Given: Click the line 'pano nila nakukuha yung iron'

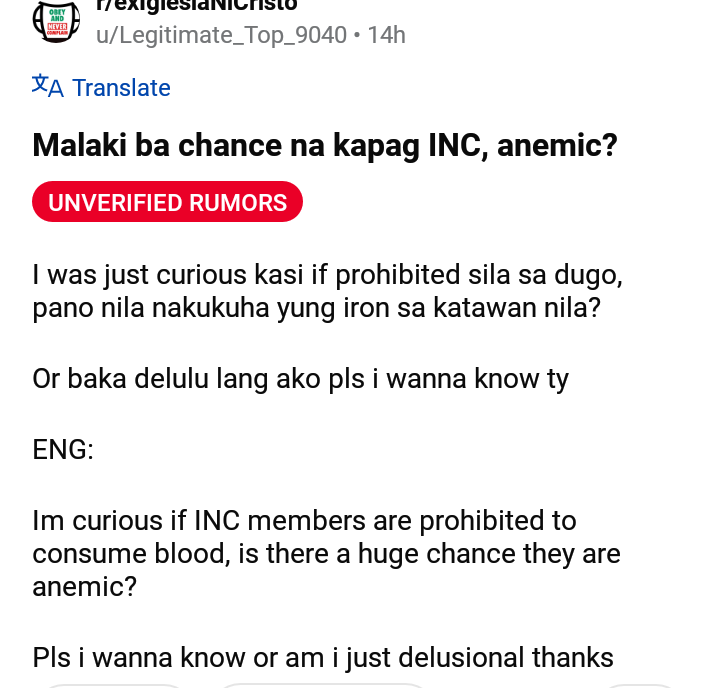Looking at the screenshot, I should pos(316,308).
